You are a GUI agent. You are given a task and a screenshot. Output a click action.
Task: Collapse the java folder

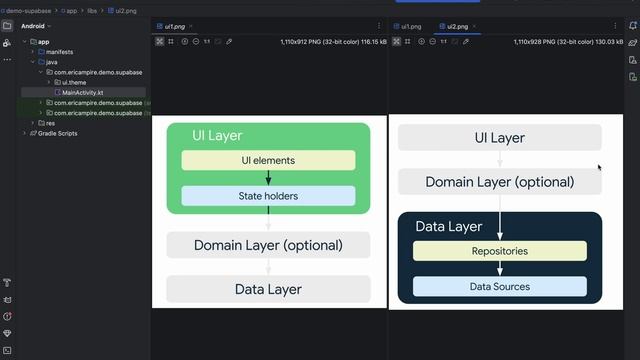click(x=33, y=62)
